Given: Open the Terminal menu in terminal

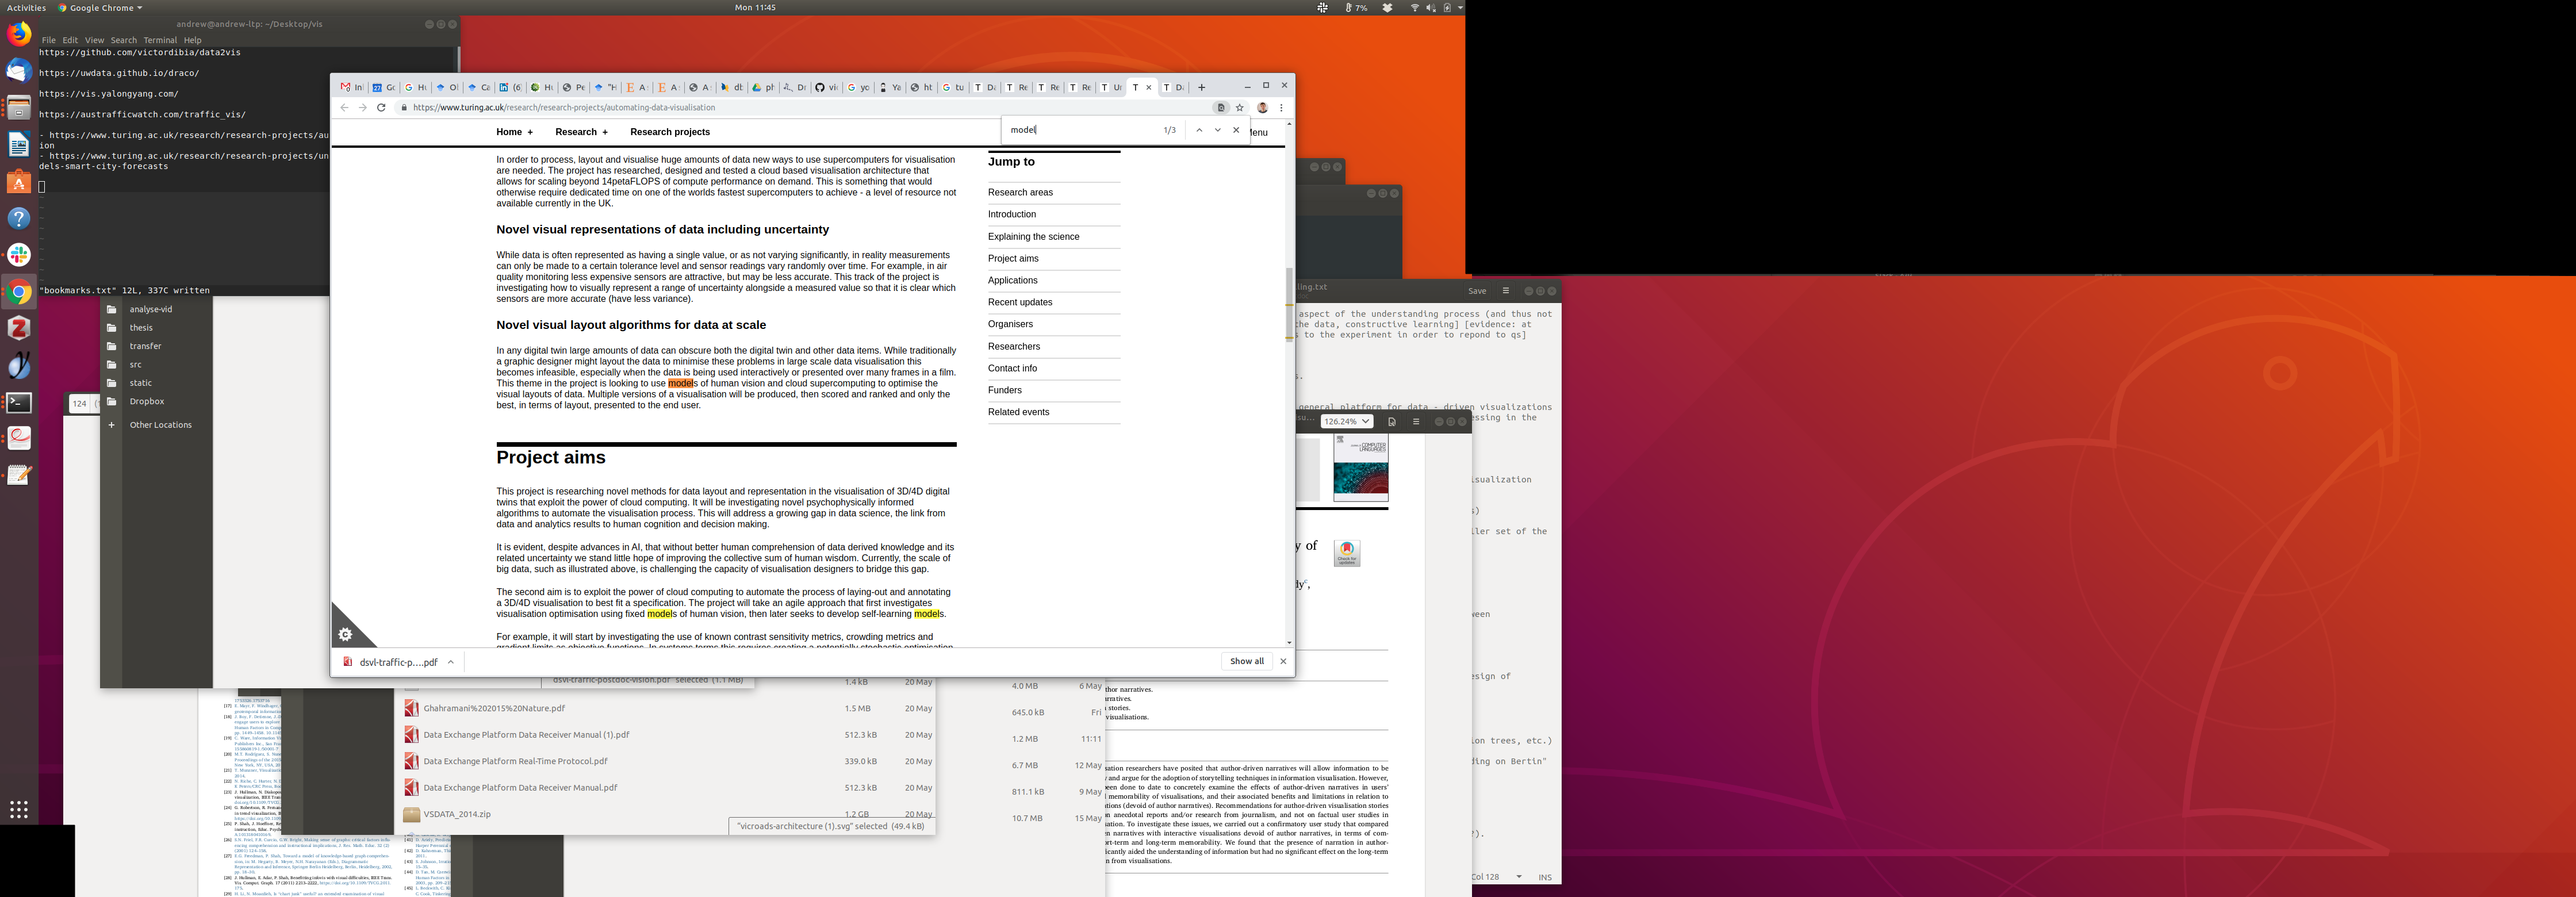Looking at the screenshot, I should (160, 41).
